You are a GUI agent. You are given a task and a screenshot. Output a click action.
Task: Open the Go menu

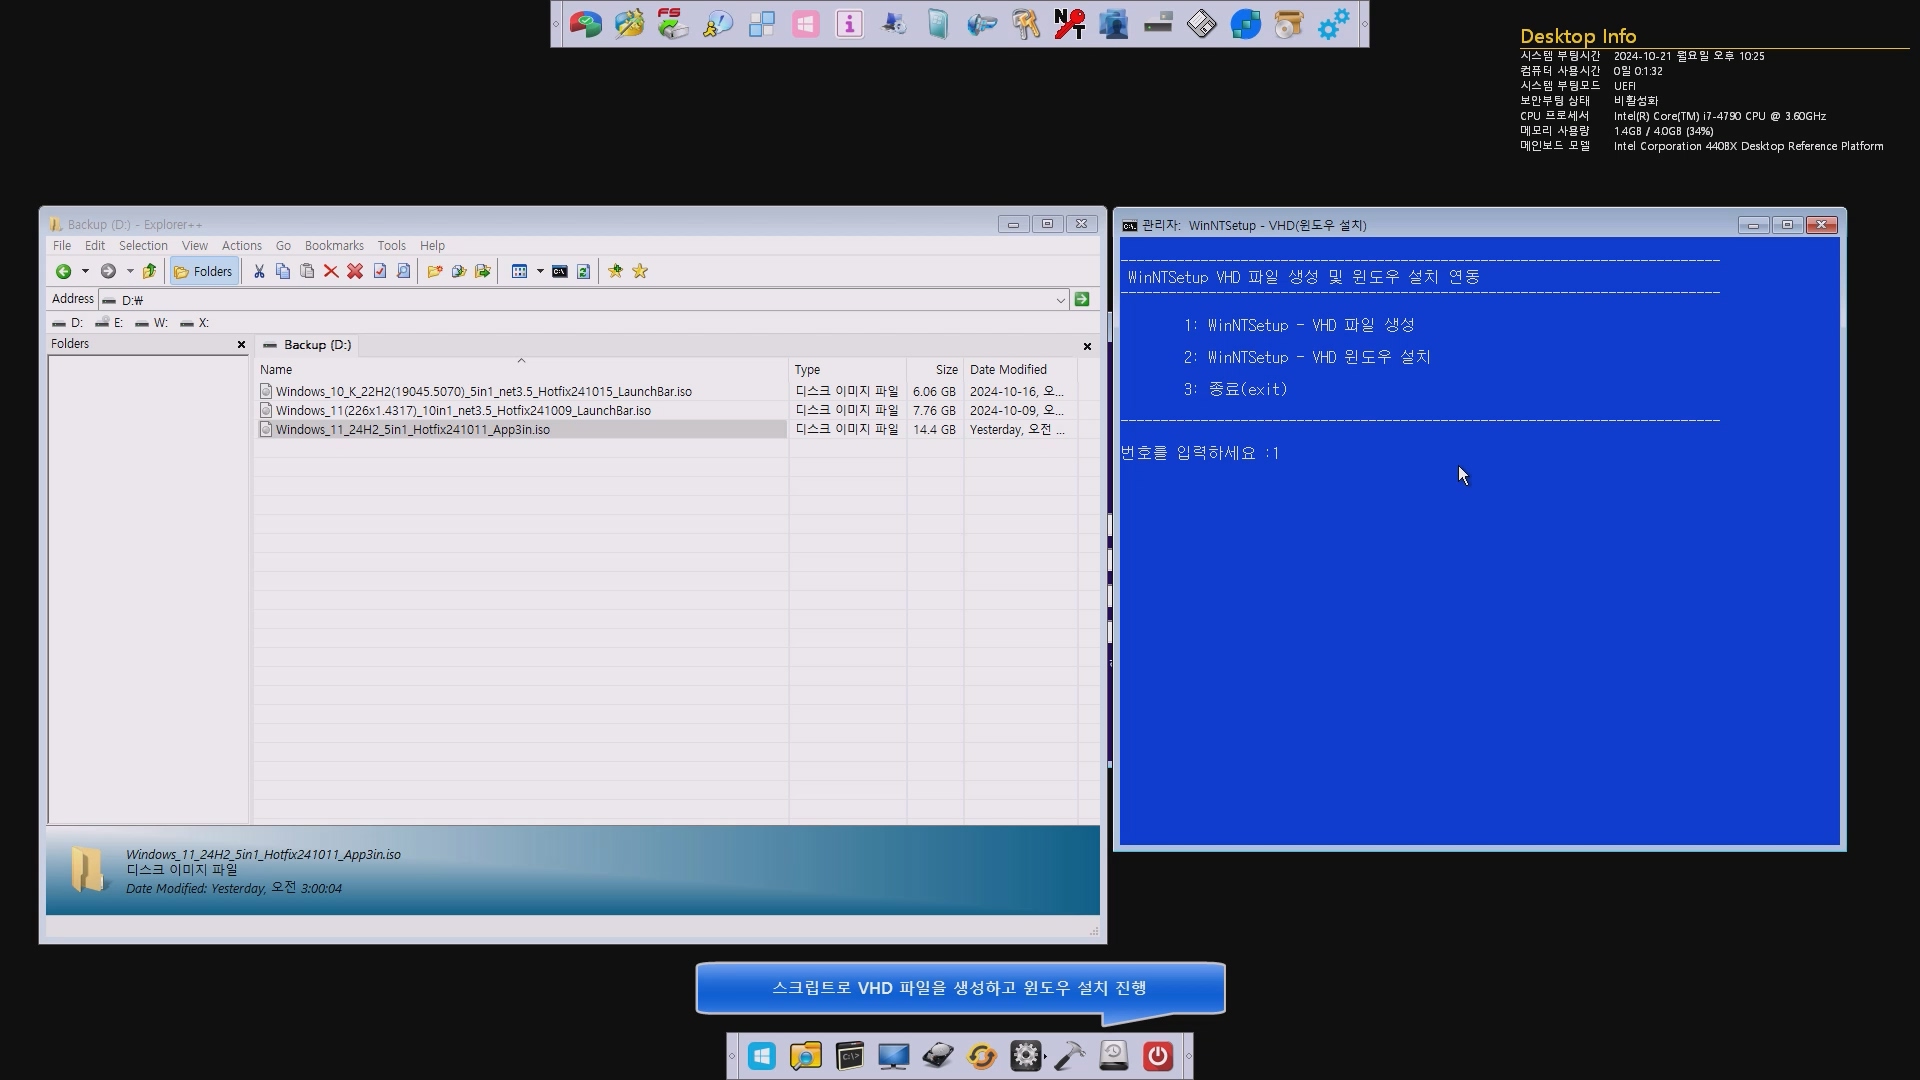(283, 245)
